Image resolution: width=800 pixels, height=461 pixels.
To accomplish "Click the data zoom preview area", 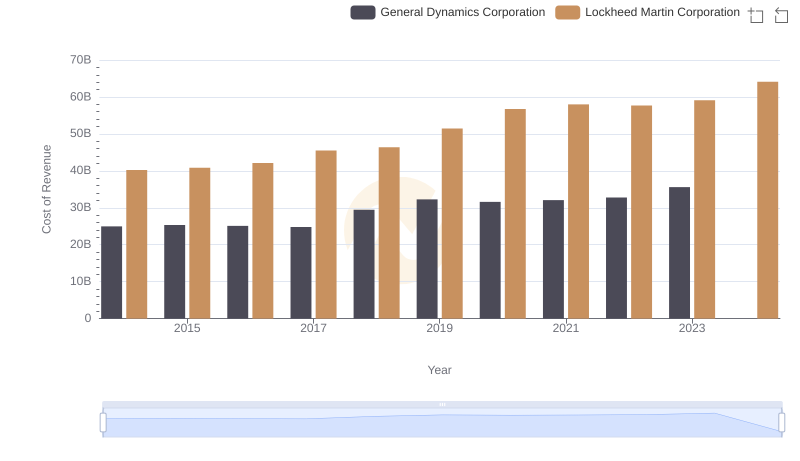I will point(442,423).
